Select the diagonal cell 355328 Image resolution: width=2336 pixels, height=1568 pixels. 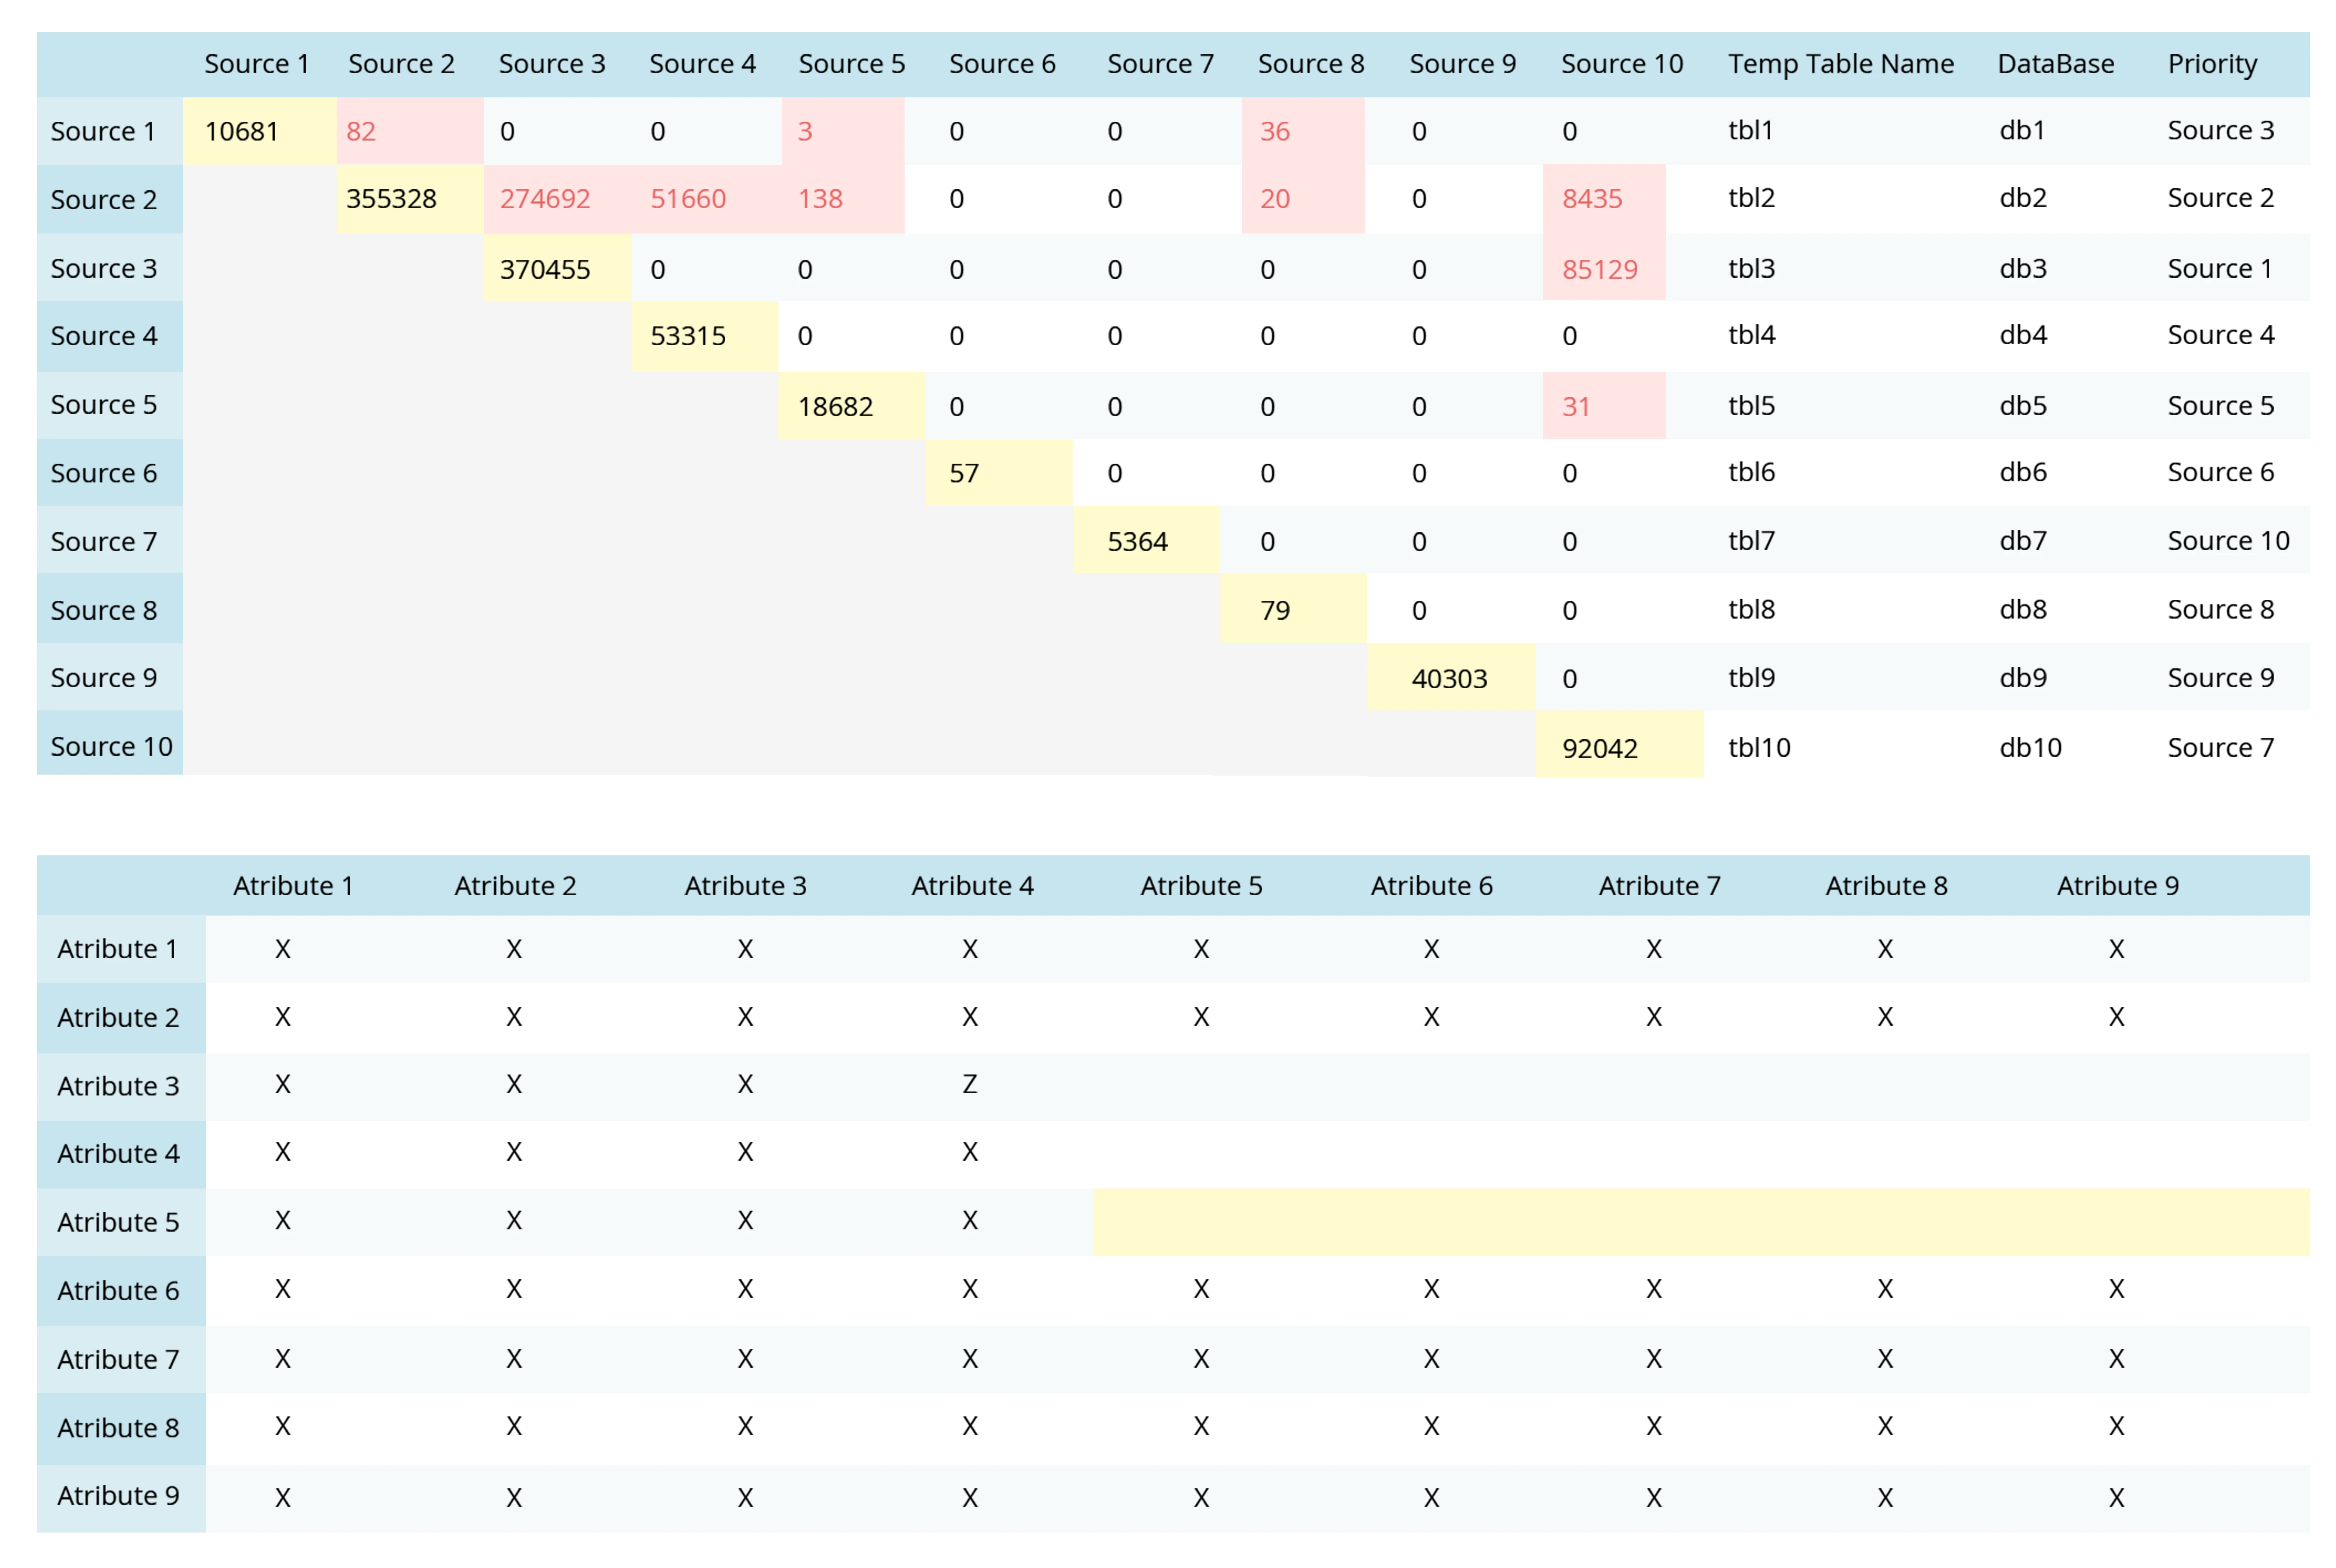tap(410, 199)
